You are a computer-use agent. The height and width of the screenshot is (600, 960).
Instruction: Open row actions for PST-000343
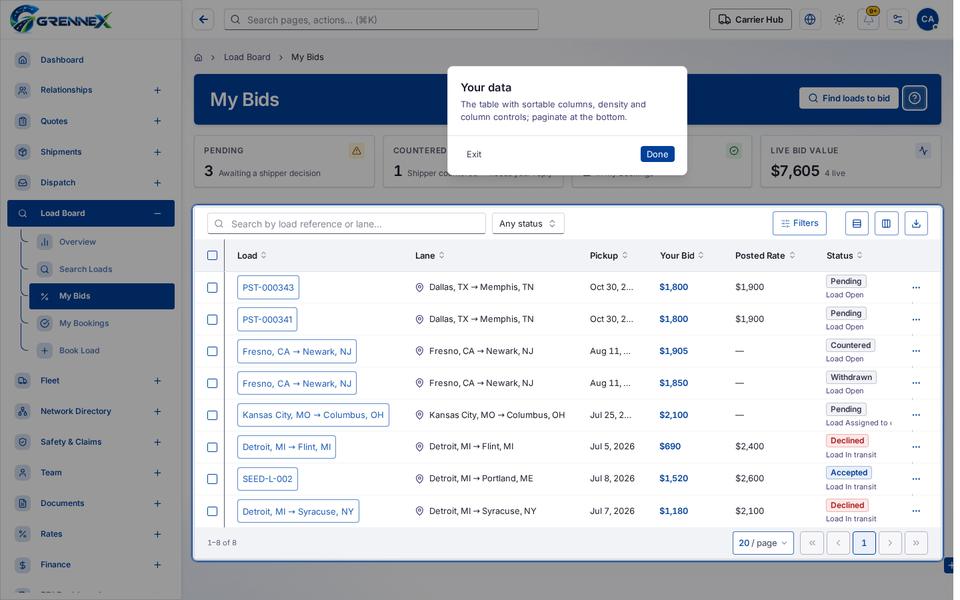916,287
